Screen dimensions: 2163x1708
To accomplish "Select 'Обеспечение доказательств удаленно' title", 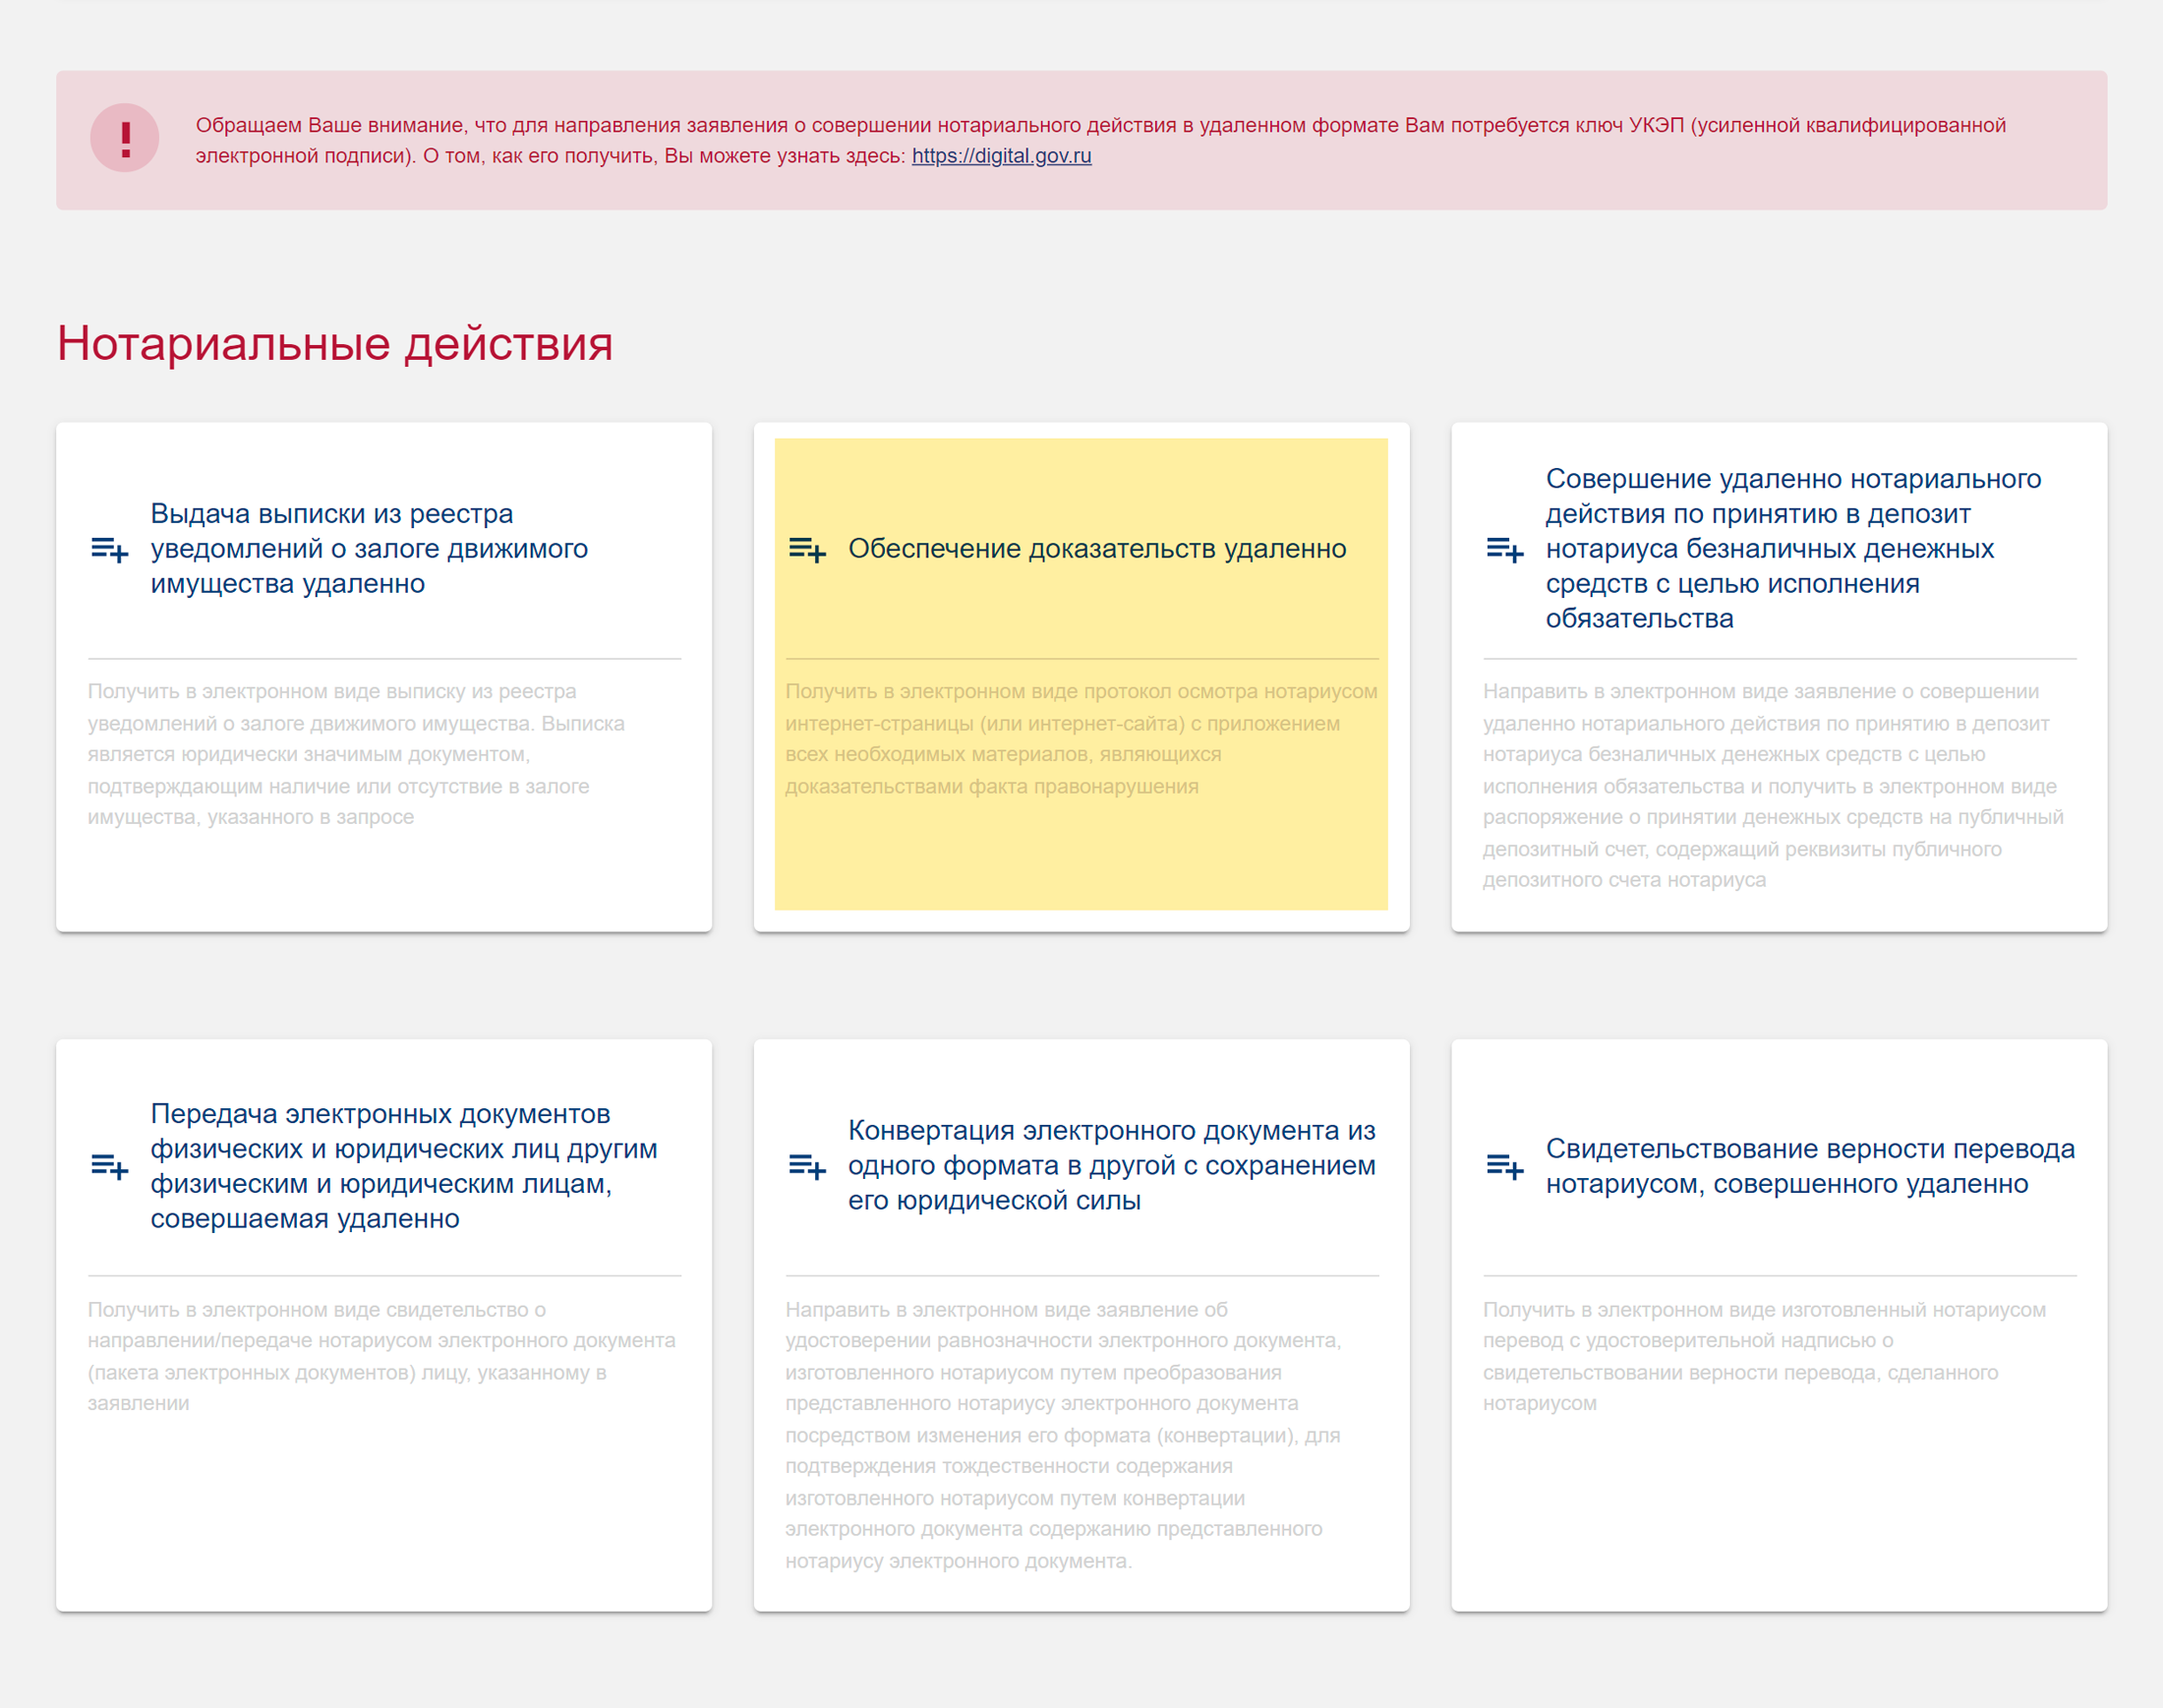I will click(1097, 548).
